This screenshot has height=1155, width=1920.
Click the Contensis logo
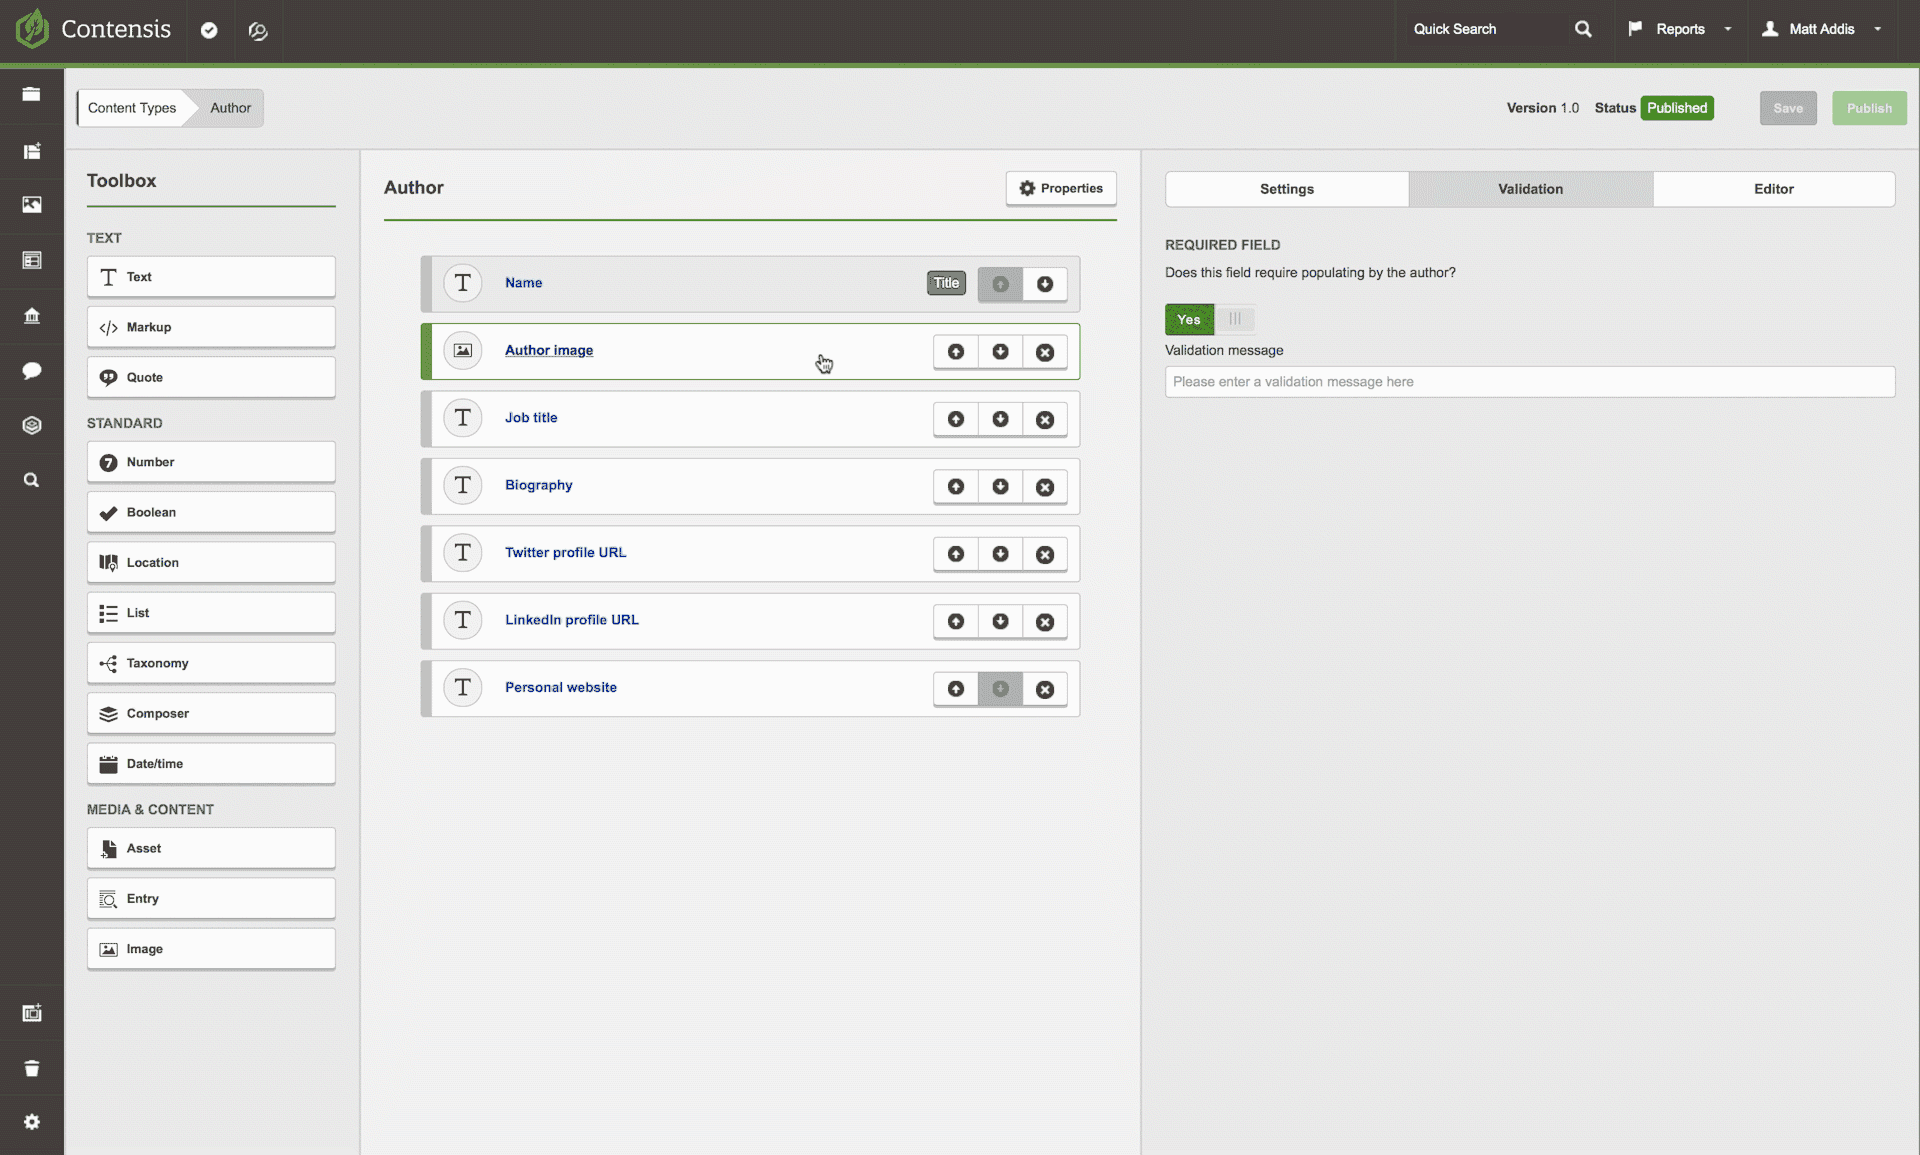(x=93, y=29)
